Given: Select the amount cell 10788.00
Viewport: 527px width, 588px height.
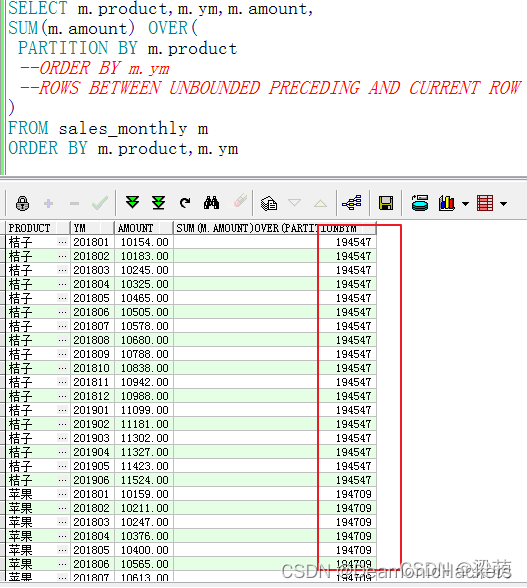Looking at the screenshot, I should click(144, 354).
